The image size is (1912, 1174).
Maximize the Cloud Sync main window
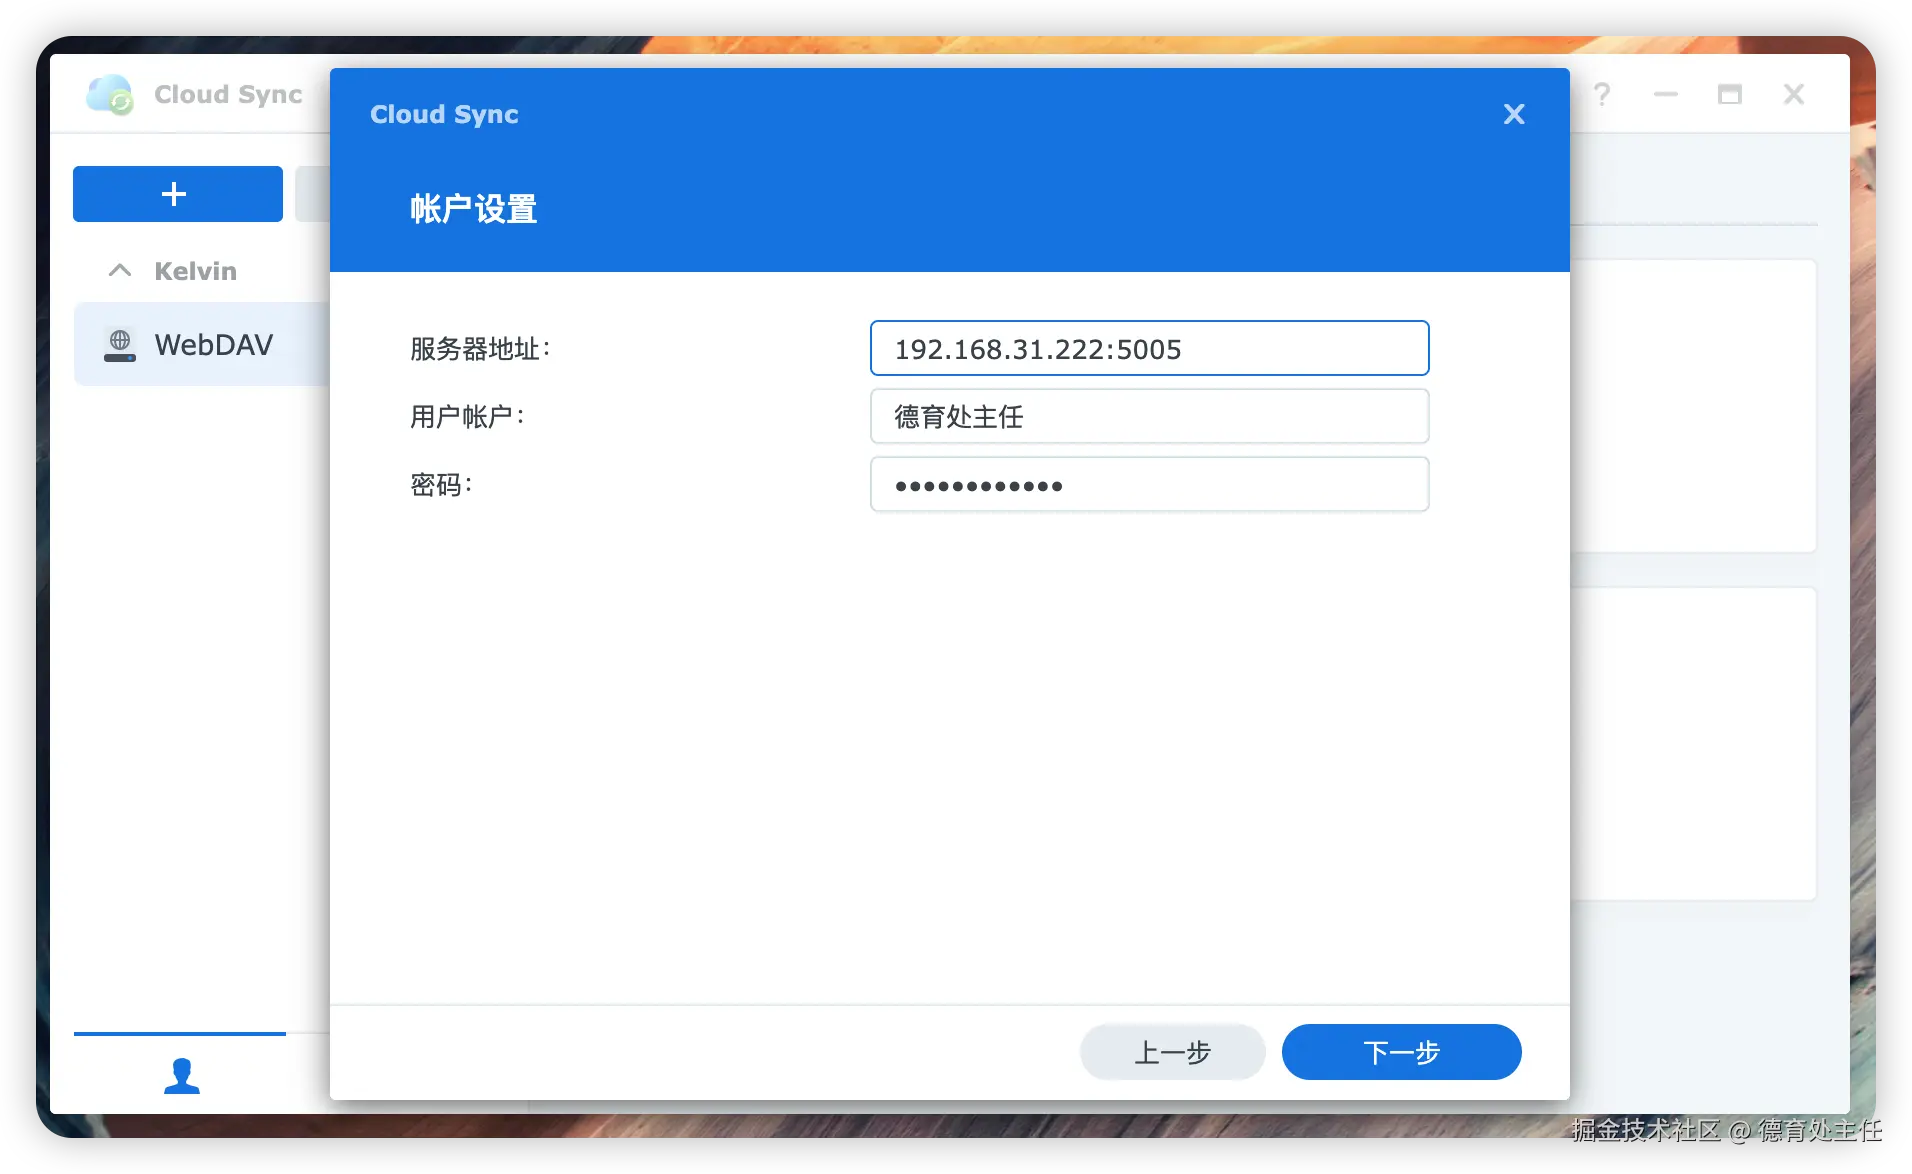pos(1730,95)
